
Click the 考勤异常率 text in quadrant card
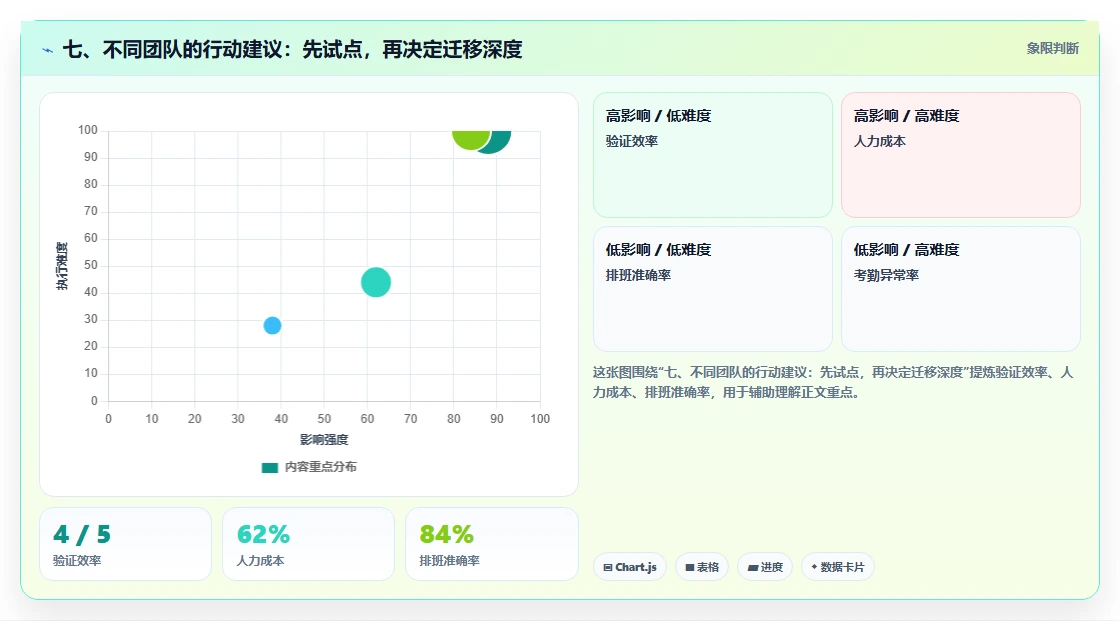tap(886, 275)
